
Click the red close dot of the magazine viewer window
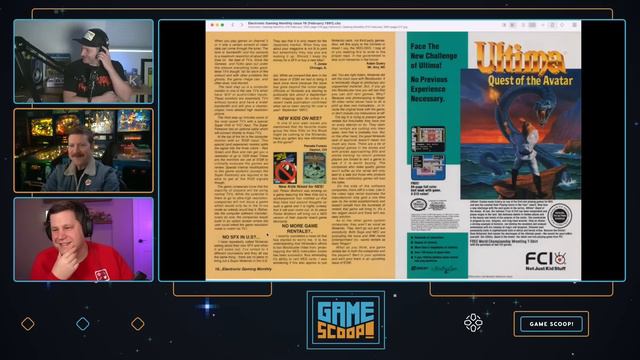coord(212,25)
